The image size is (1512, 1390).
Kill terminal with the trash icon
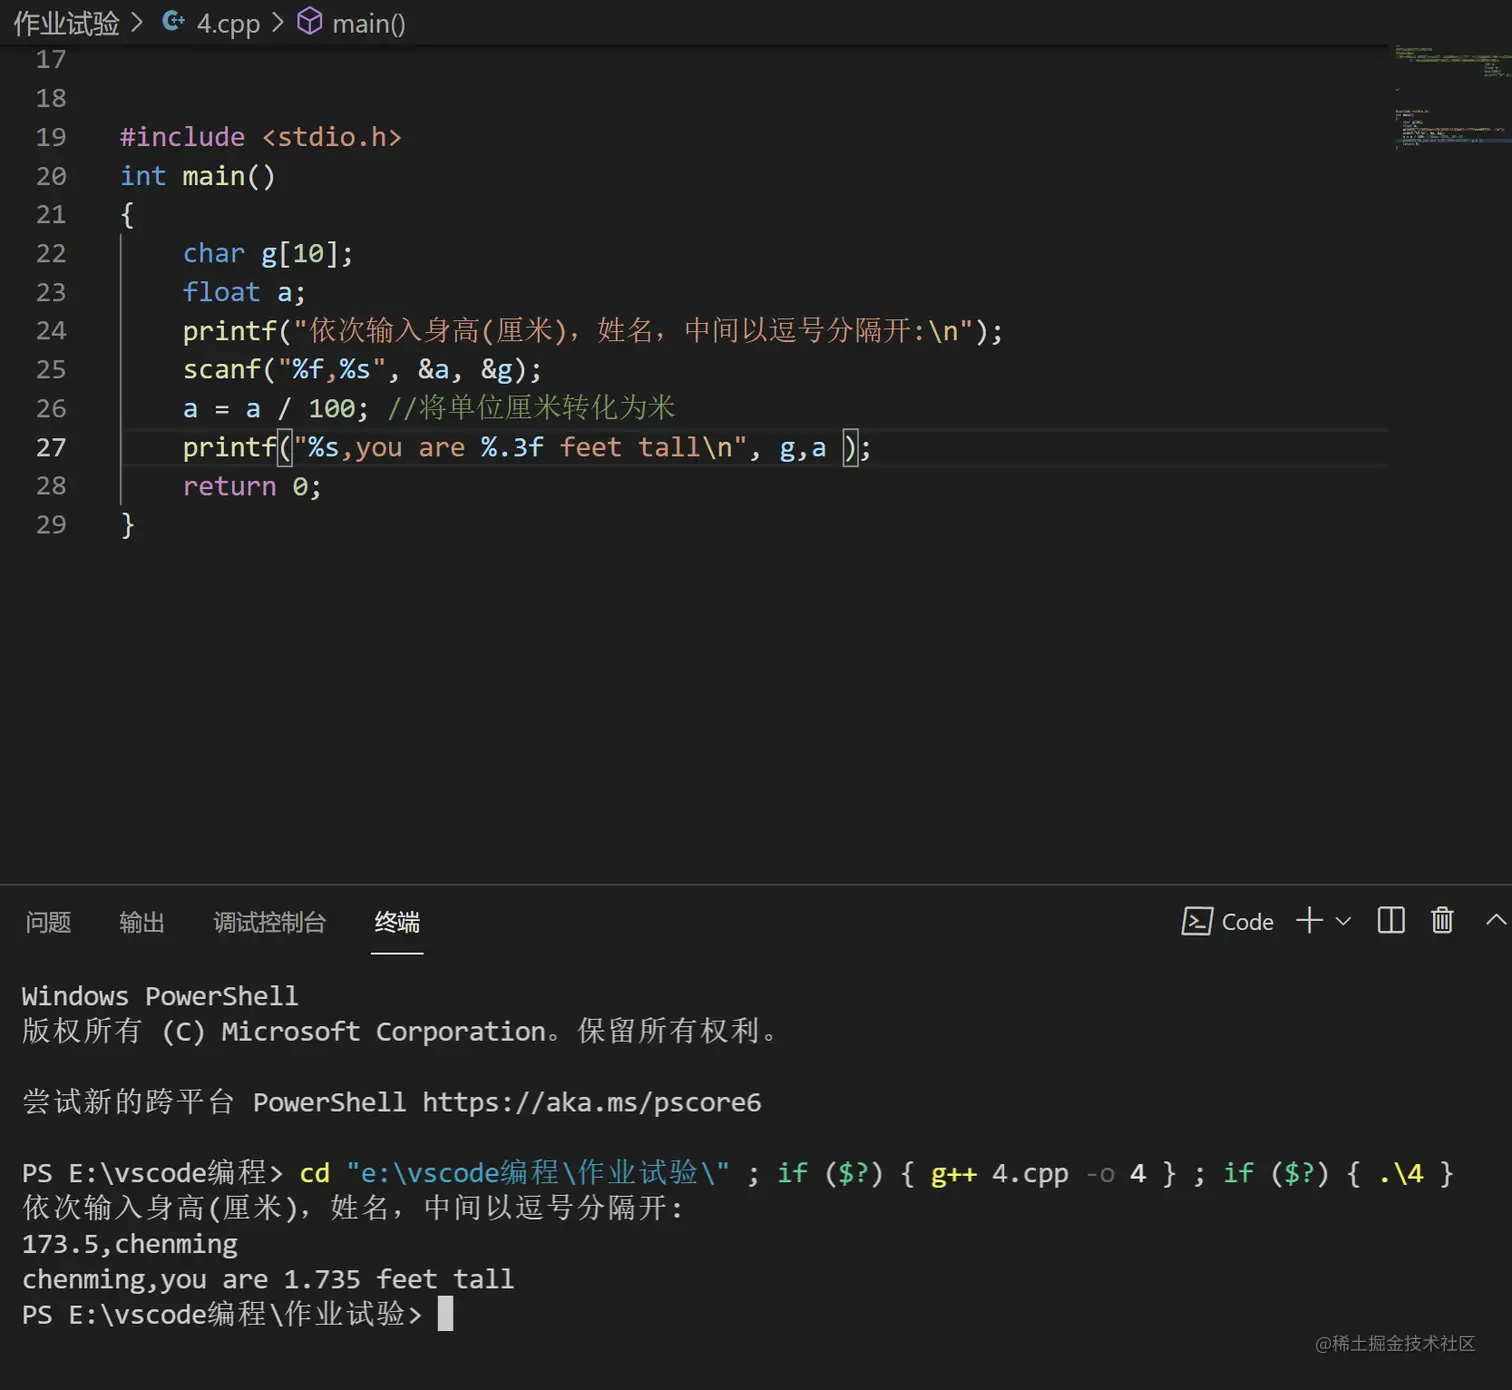[1442, 920]
